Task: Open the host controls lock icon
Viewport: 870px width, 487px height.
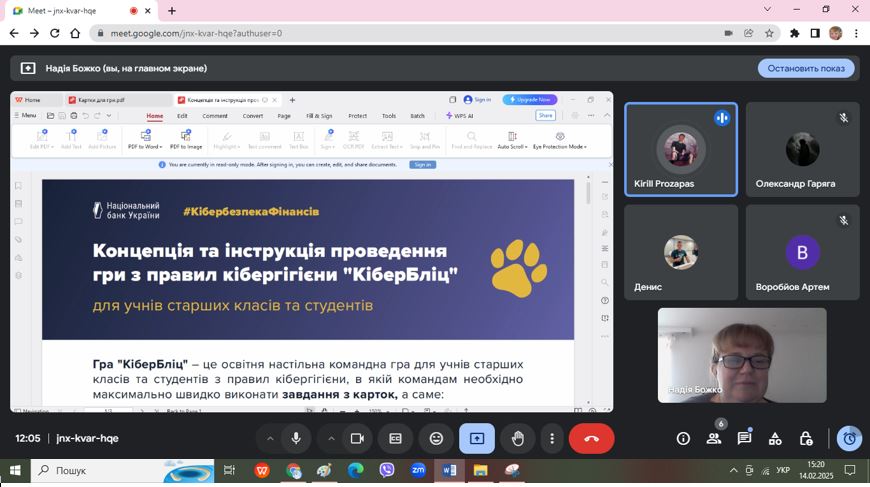Action: 806,438
